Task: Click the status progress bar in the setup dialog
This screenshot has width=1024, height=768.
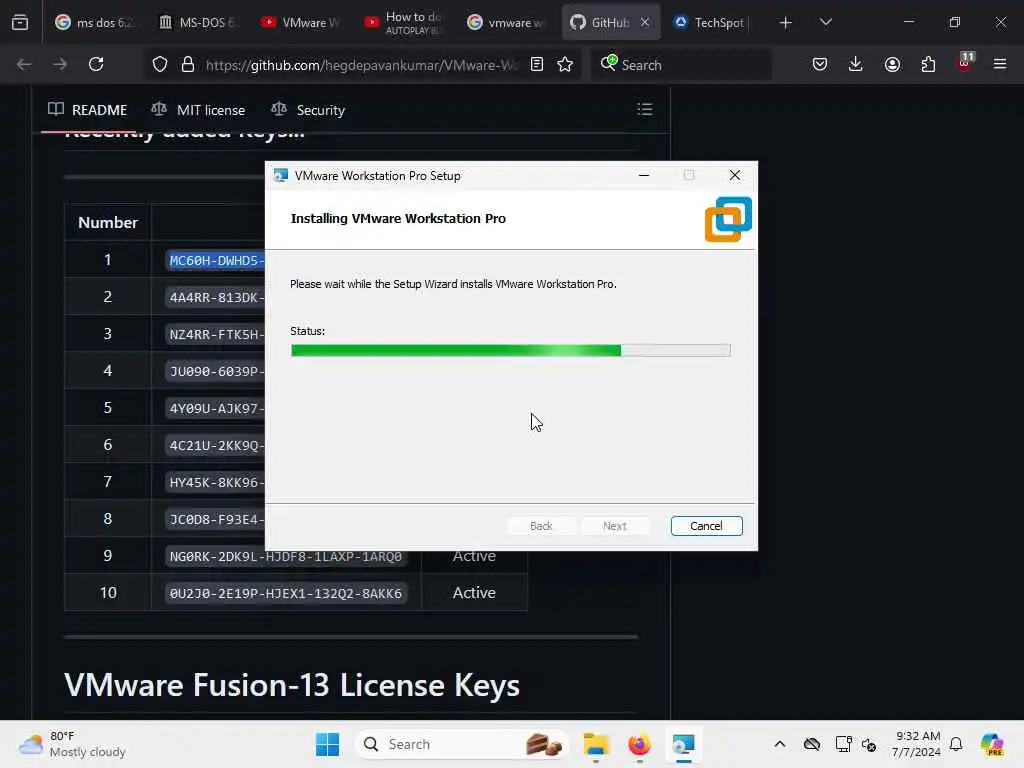Action: click(511, 350)
